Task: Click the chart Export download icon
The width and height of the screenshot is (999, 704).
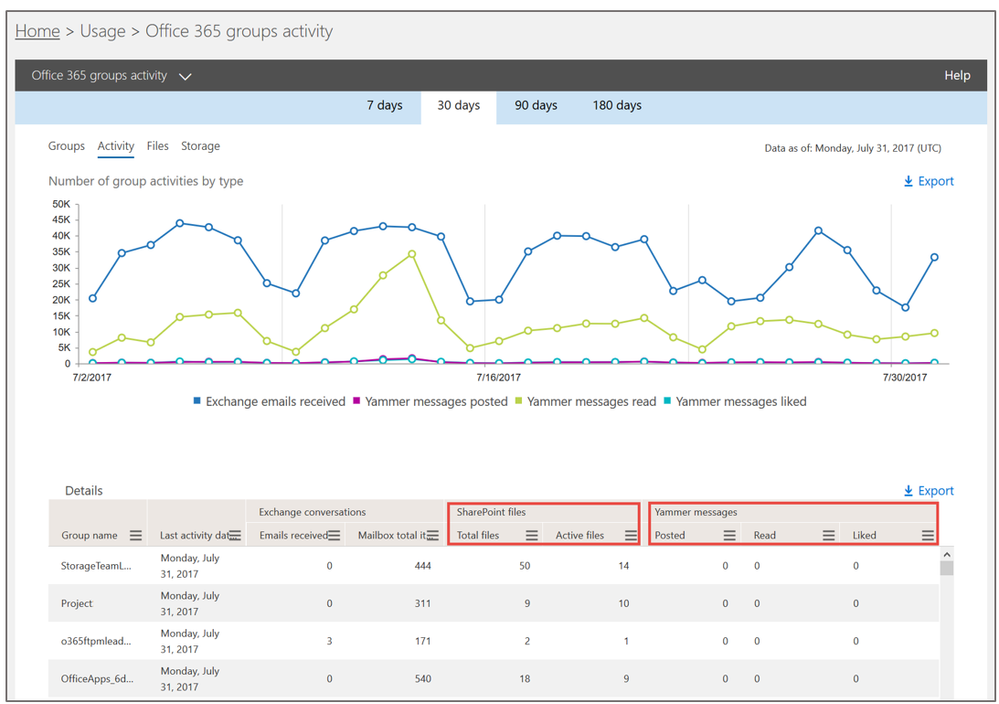Action: coord(909,181)
